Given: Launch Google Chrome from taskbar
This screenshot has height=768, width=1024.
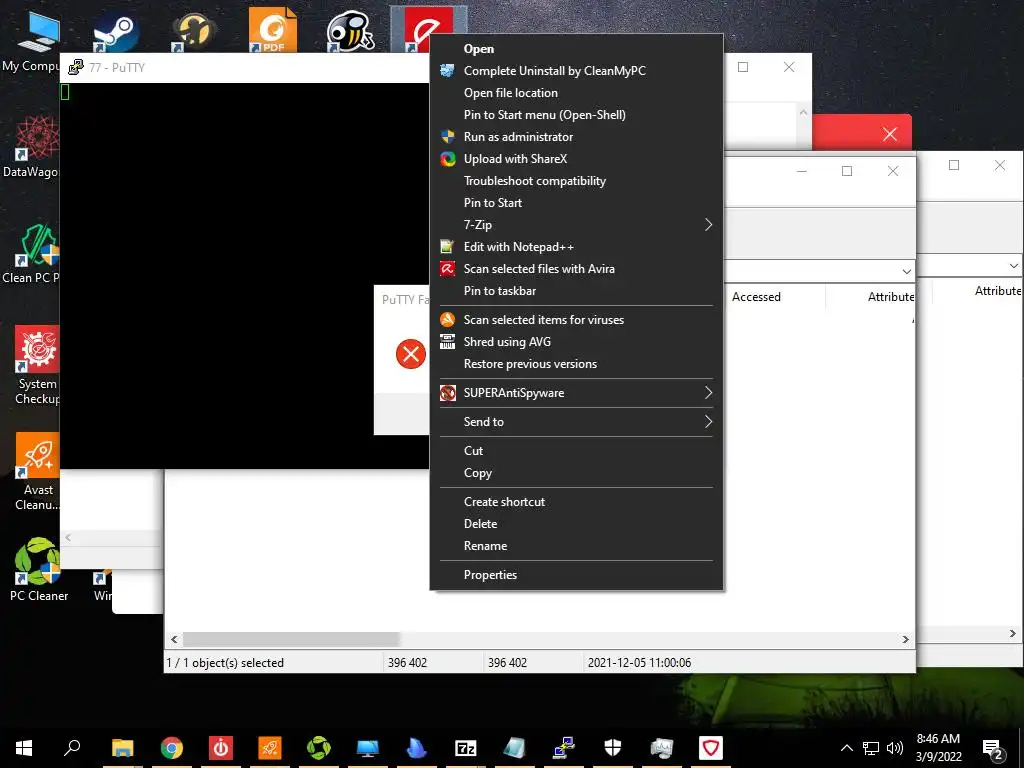Looking at the screenshot, I should coord(172,748).
